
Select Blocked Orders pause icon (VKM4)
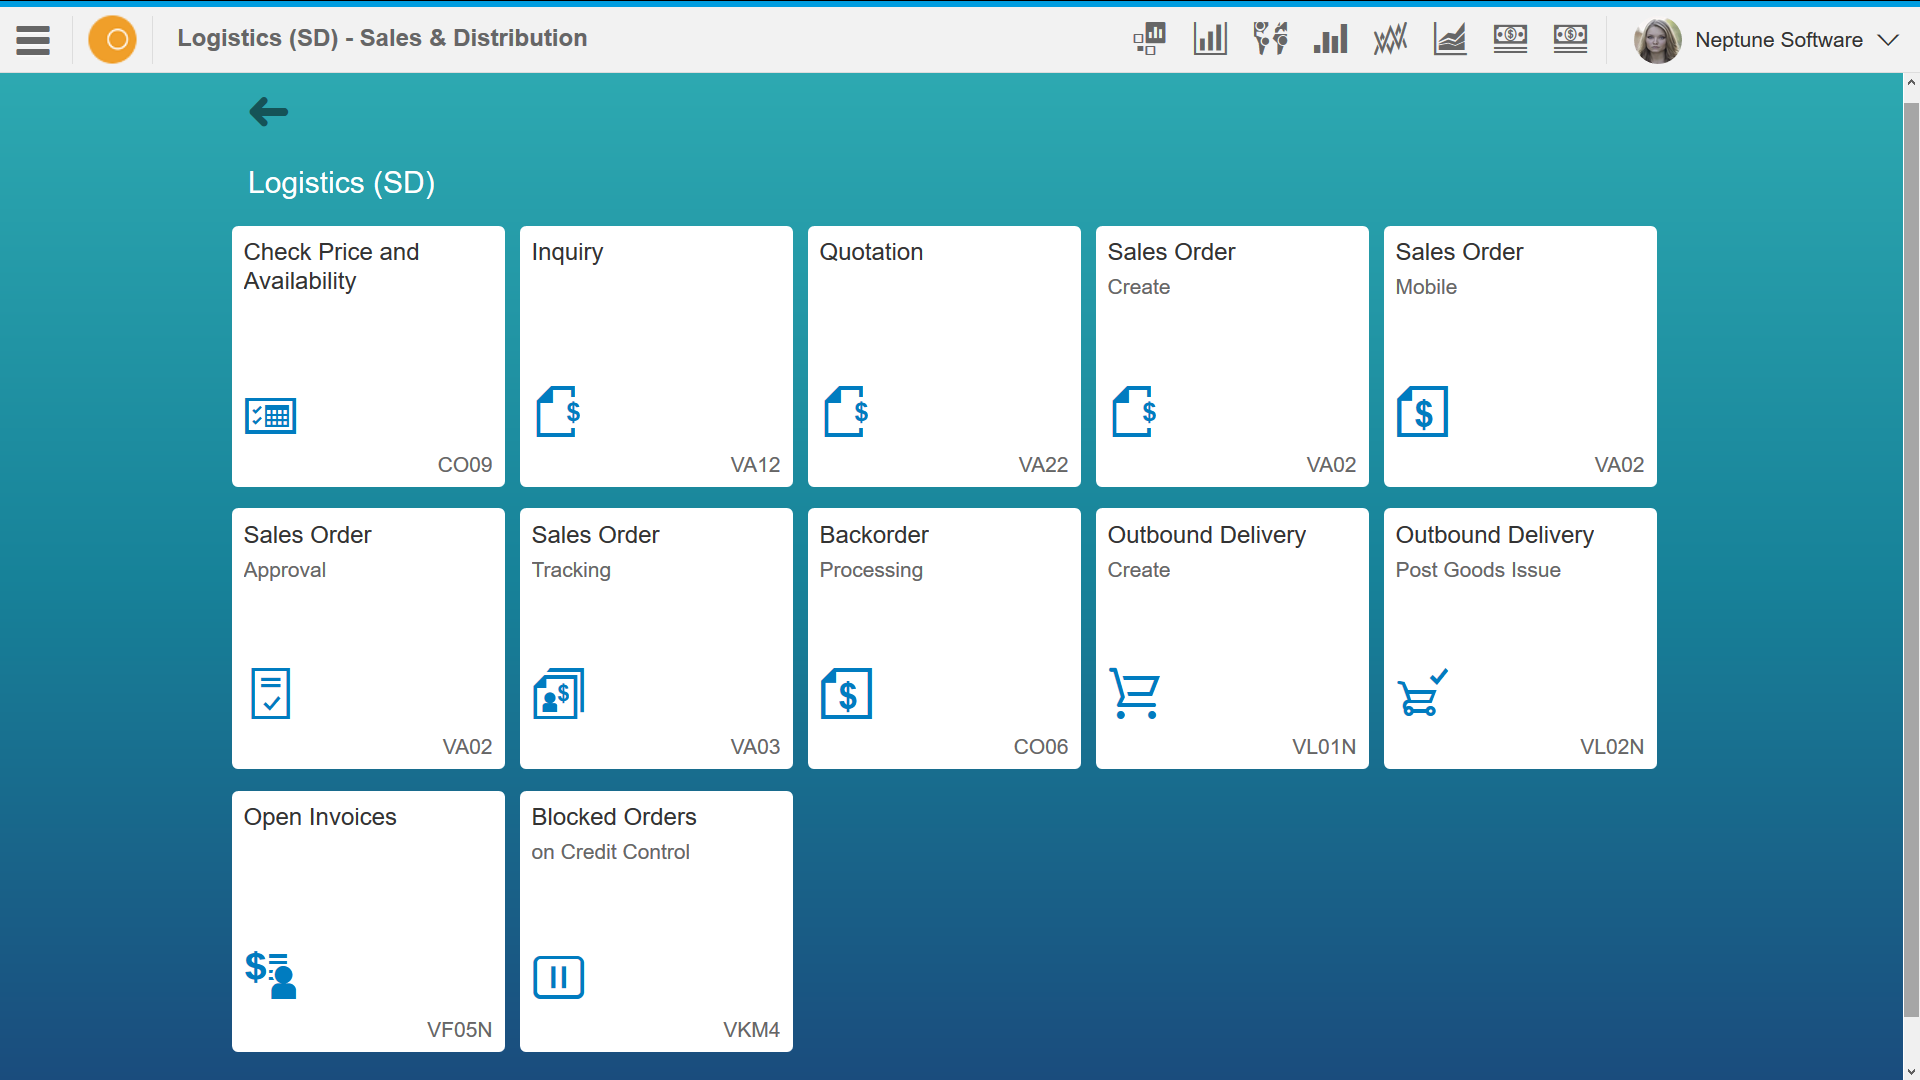[558, 976]
